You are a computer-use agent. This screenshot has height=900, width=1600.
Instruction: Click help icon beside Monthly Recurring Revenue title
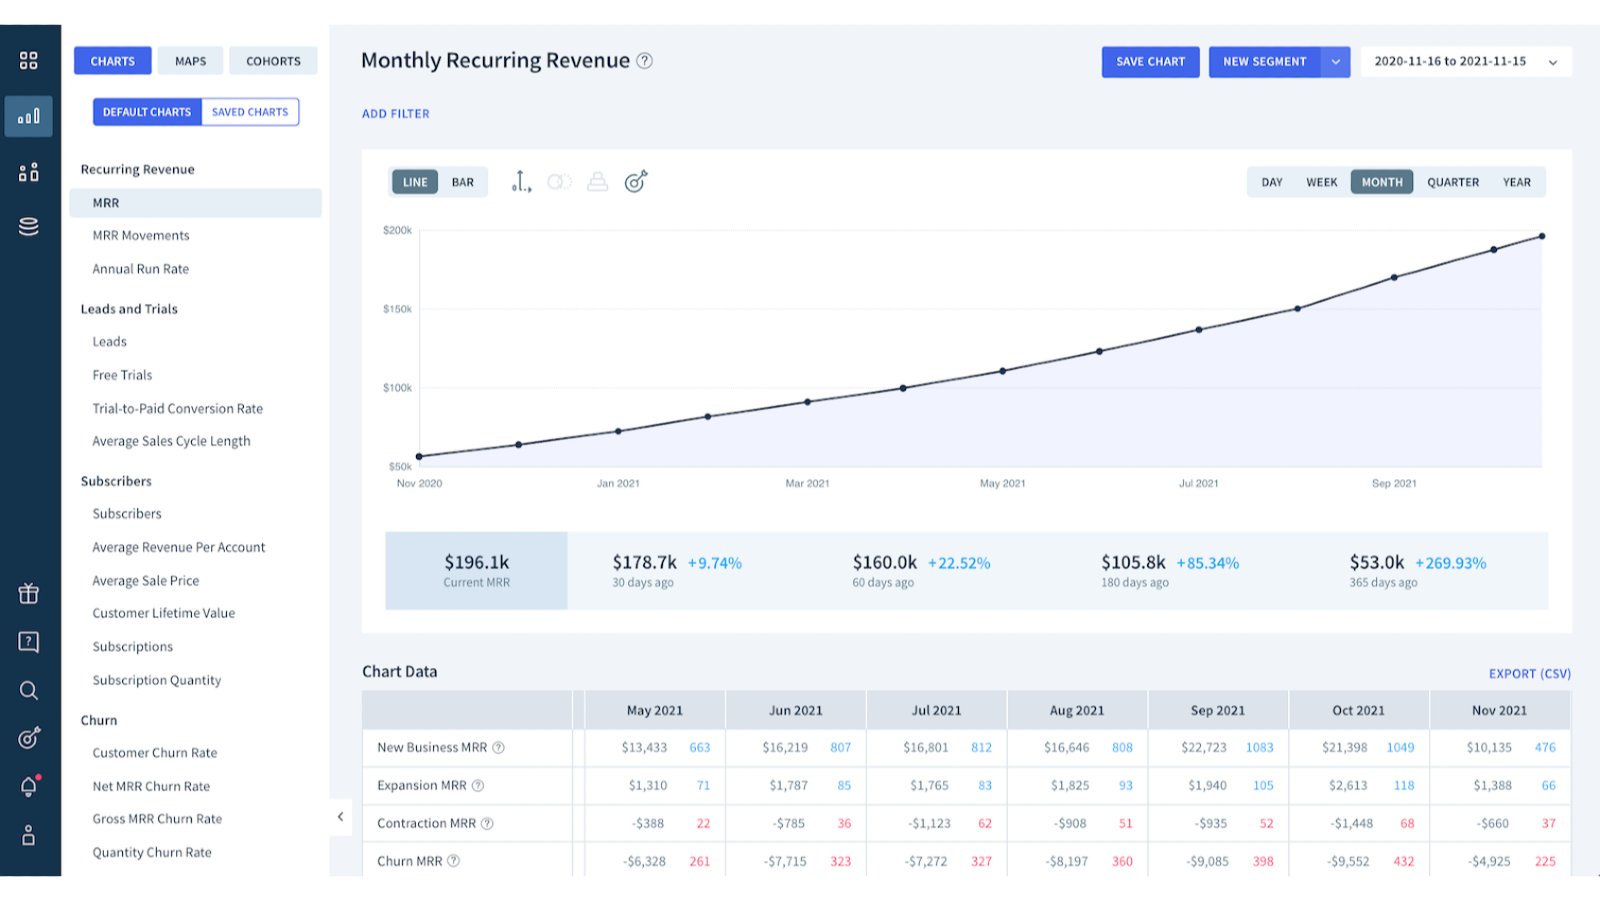pos(645,61)
